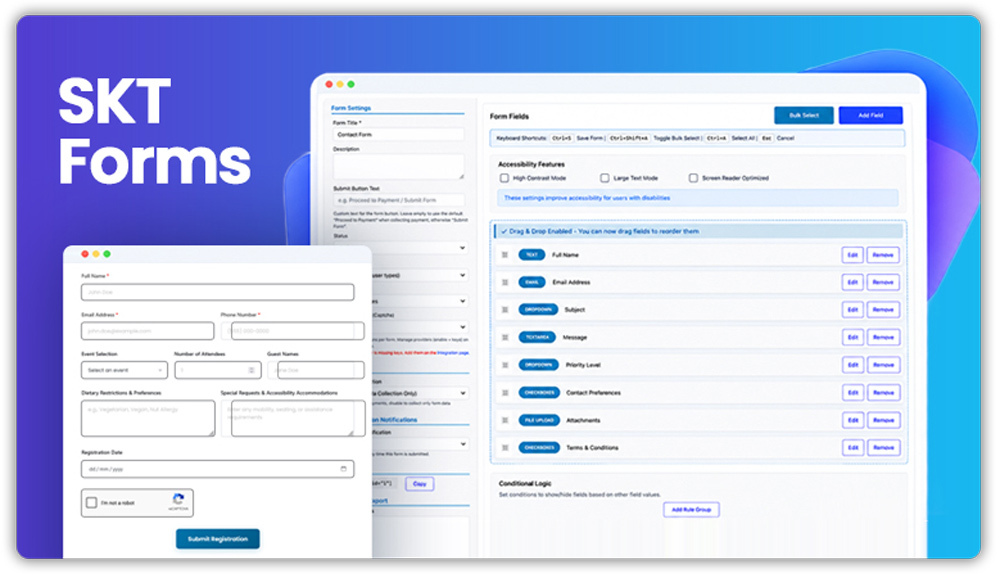Grab the drag handle for Message field
The height and width of the screenshot is (578, 1000).
[504, 337]
